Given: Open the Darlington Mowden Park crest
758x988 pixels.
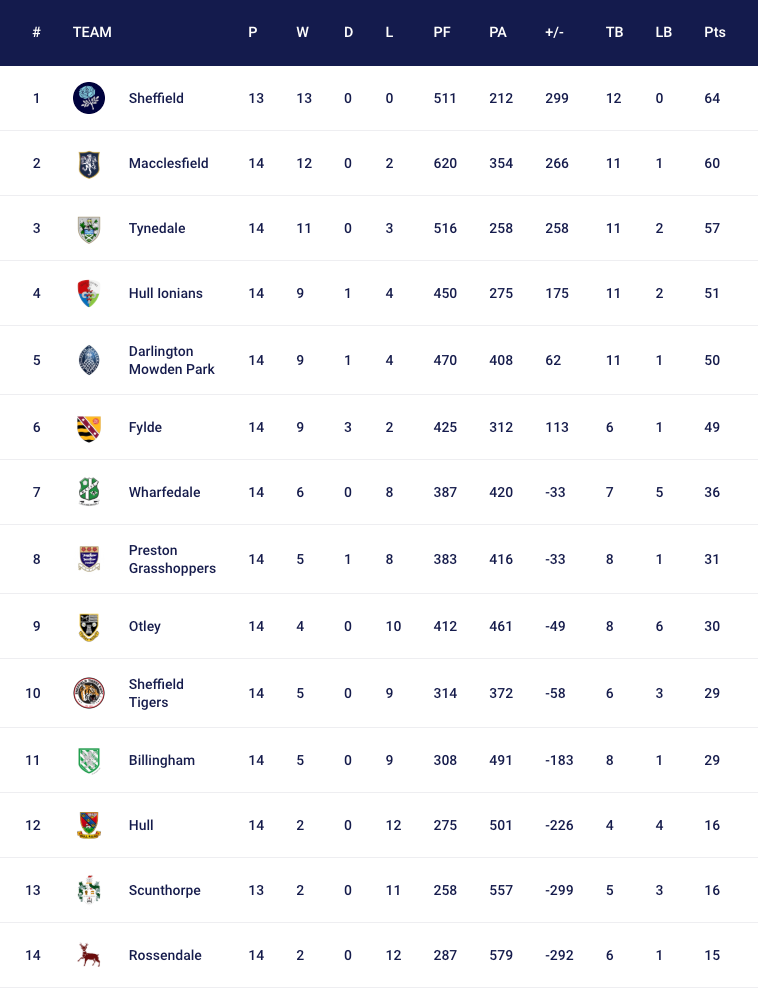Looking at the screenshot, I should (x=89, y=360).
